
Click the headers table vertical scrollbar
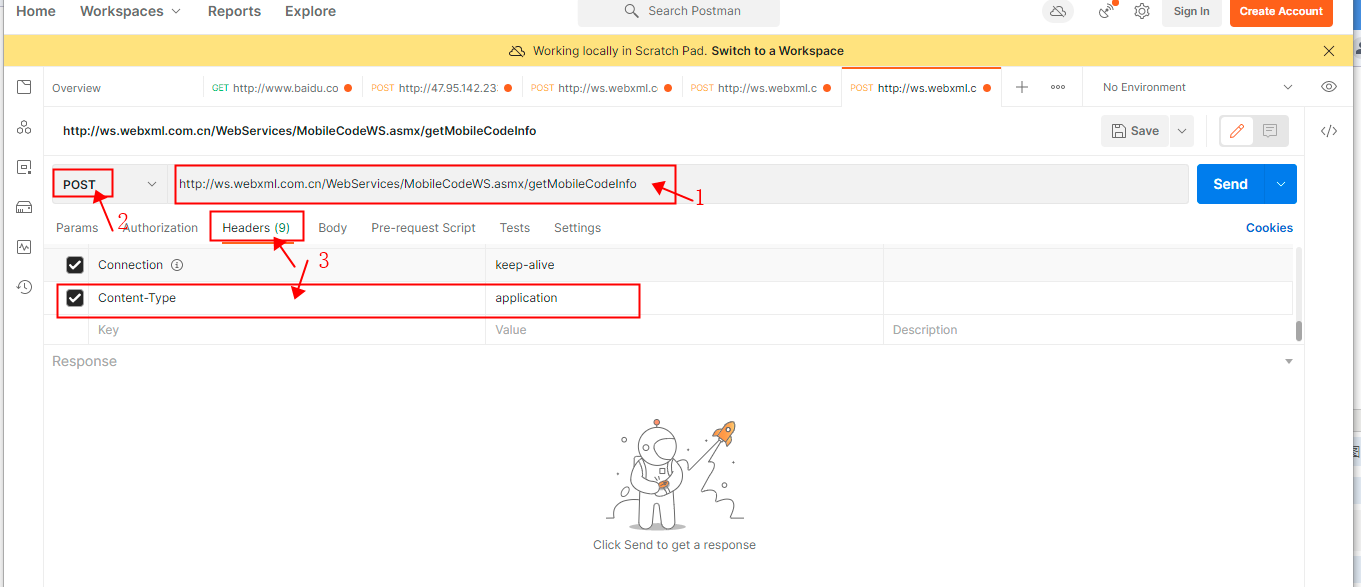pyautogui.click(x=1299, y=331)
